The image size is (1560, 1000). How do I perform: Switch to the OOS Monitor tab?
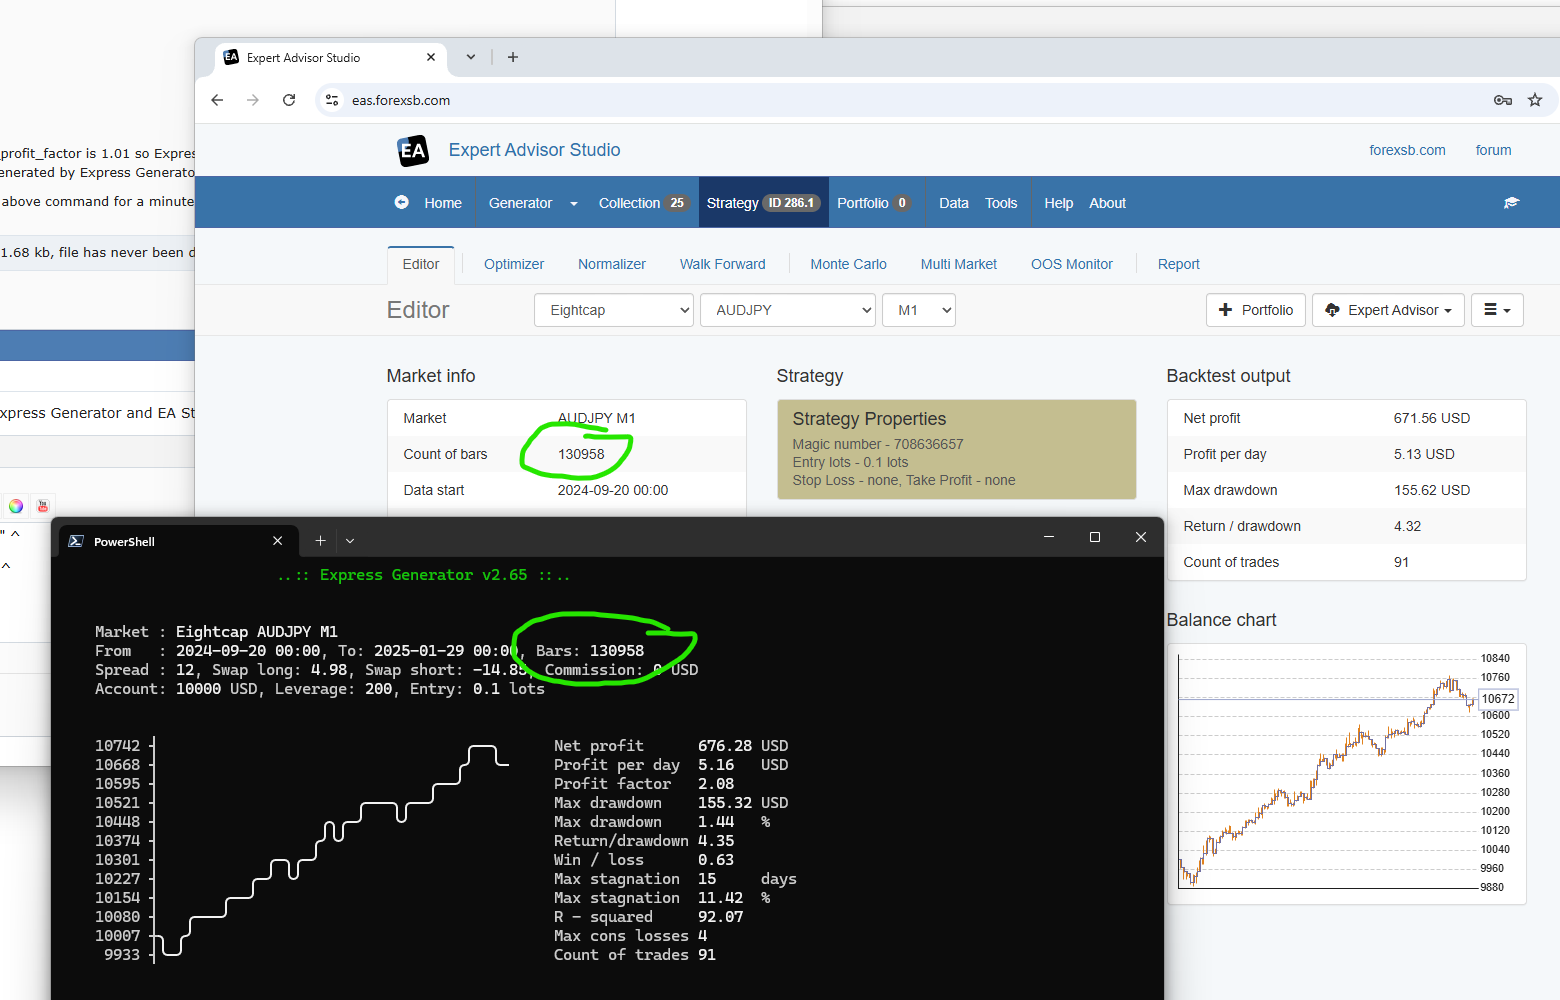(x=1072, y=265)
